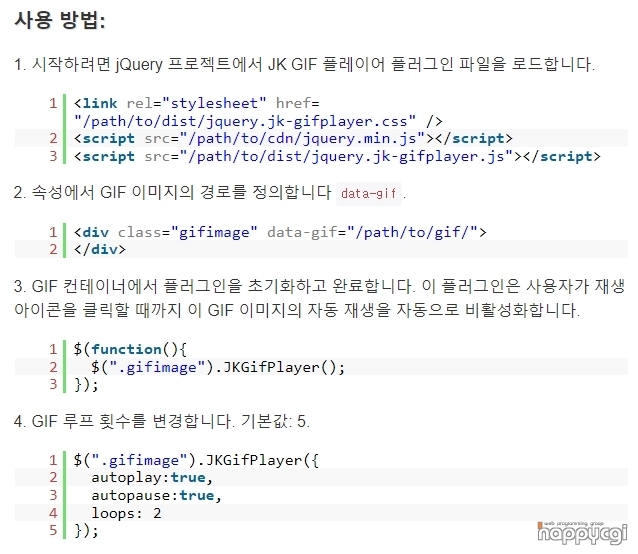Image resolution: width=638 pixels, height=554 pixels.
Task: Click step 2 sentence about defining GIF path
Action: [x=173, y=192]
